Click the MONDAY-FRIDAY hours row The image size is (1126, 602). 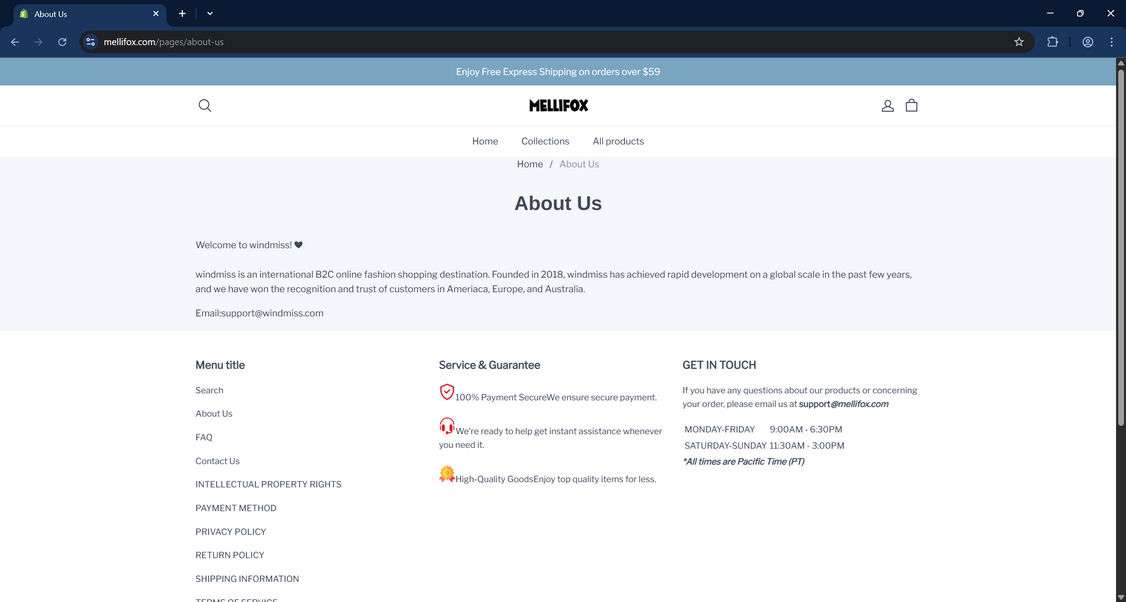point(763,430)
